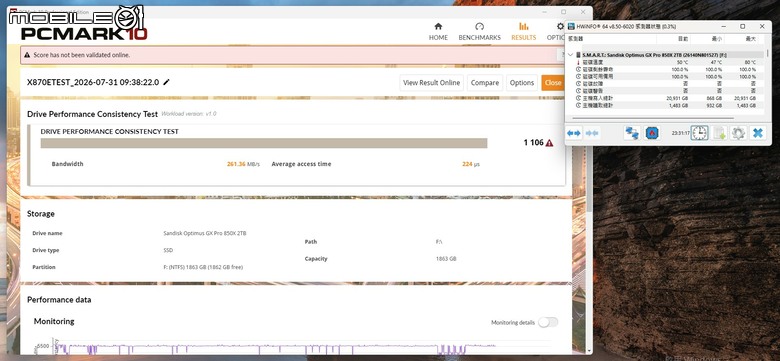Click the Workload version: v1.0 label
The height and width of the screenshot is (361, 780).
tap(189, 114)
